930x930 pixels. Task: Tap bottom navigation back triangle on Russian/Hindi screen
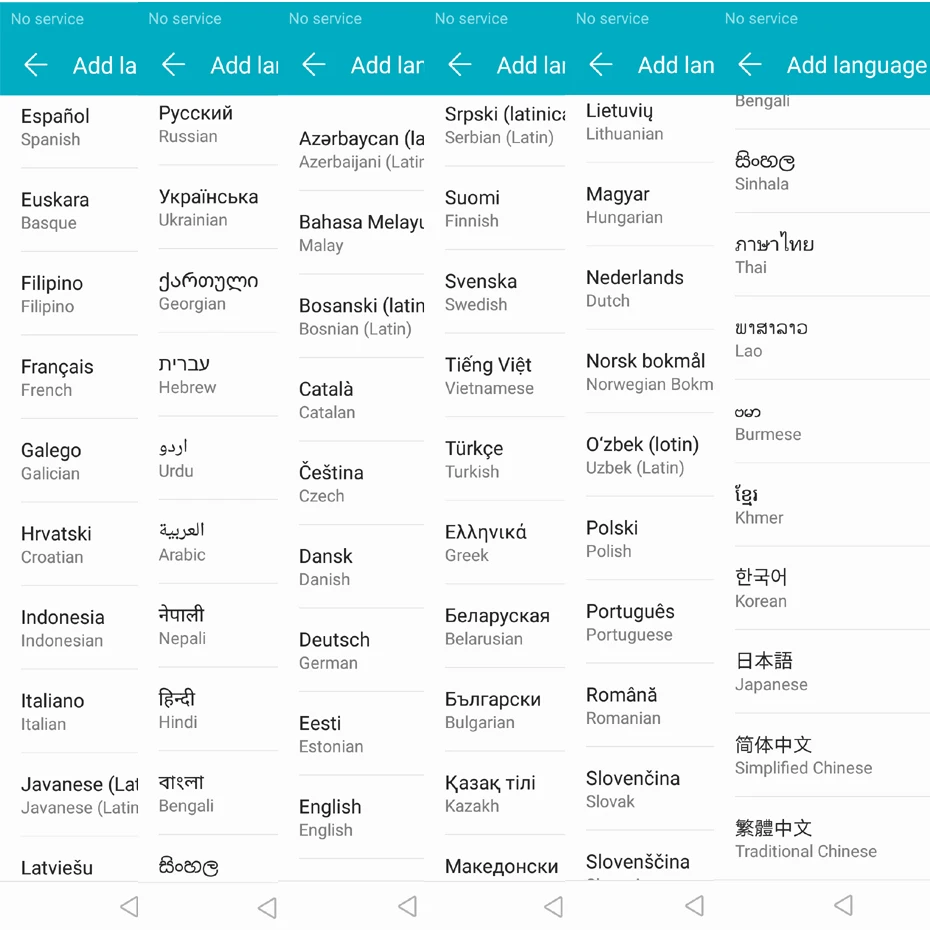(267, 906)
